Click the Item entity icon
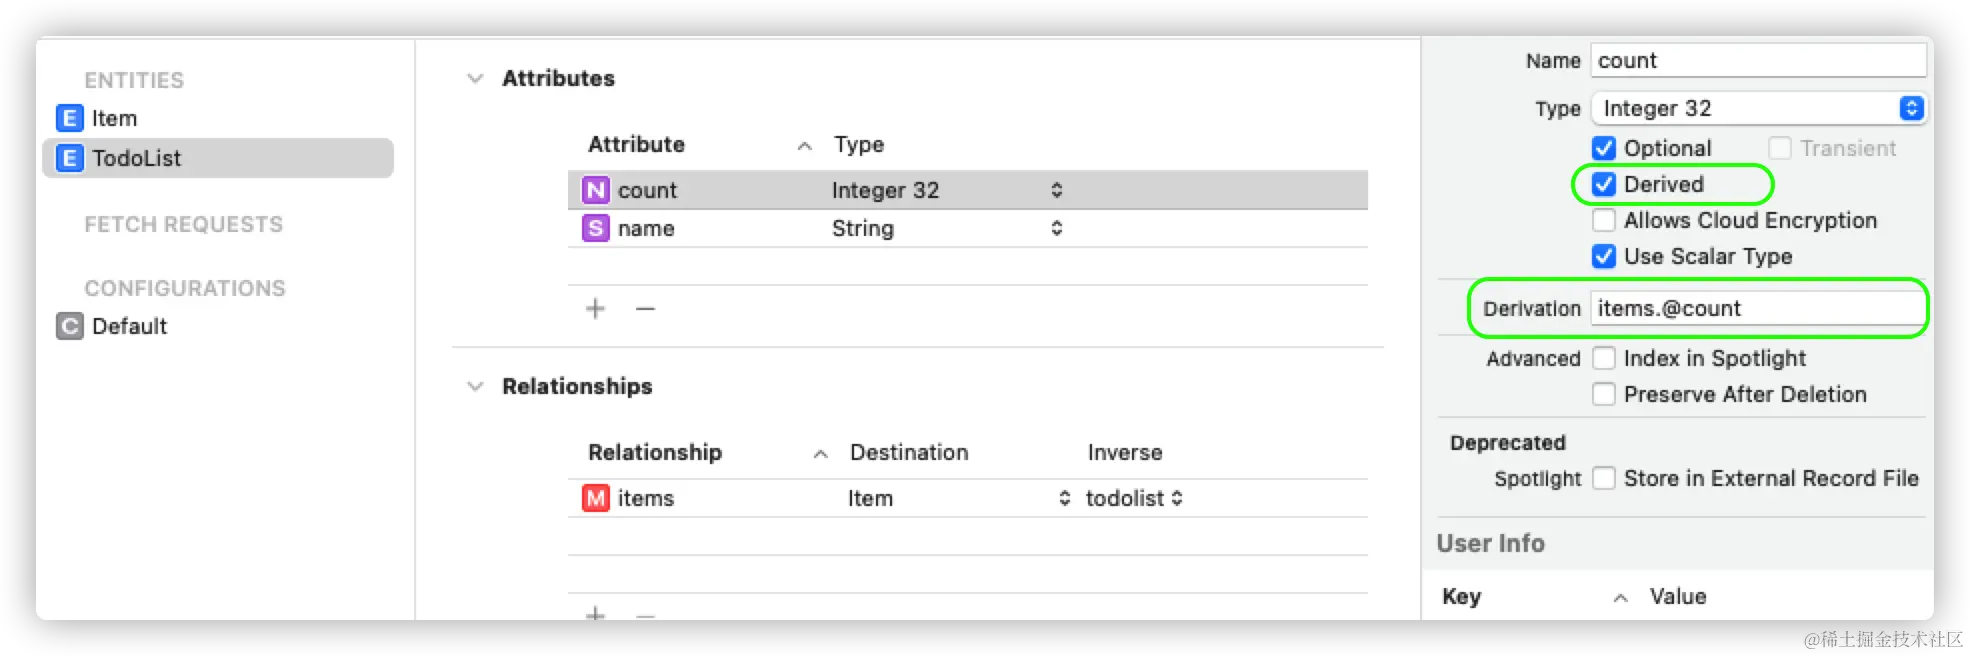Viewport: 1970px width, 656px height. tap(69, 118)
